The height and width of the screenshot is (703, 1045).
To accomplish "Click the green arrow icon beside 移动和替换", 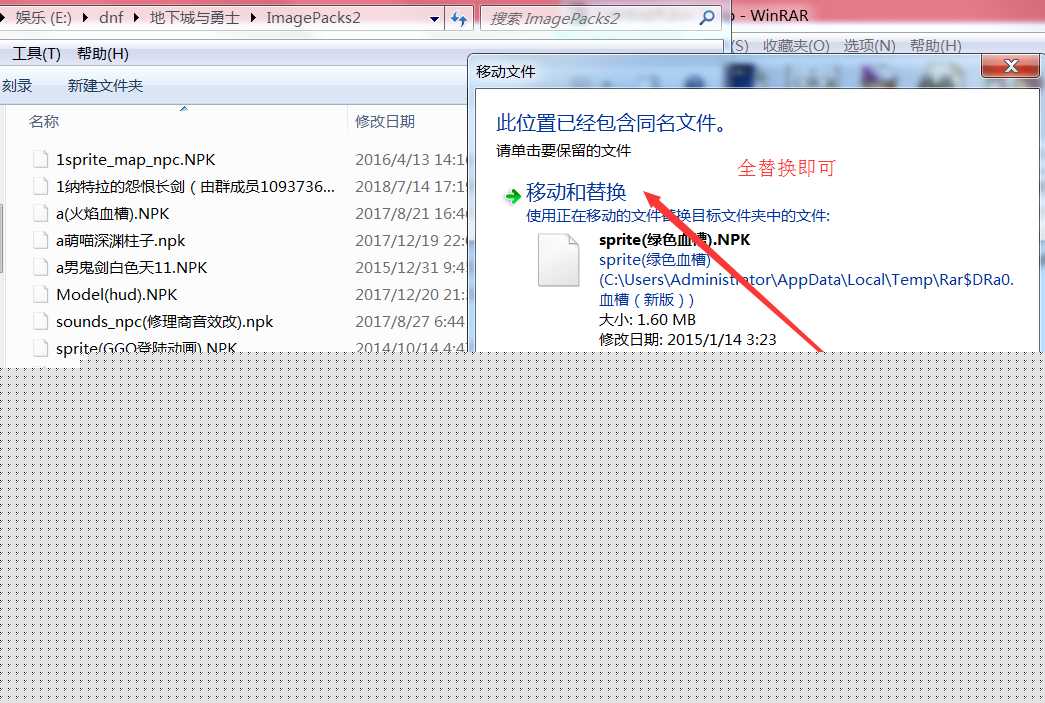I will (513, 196).
